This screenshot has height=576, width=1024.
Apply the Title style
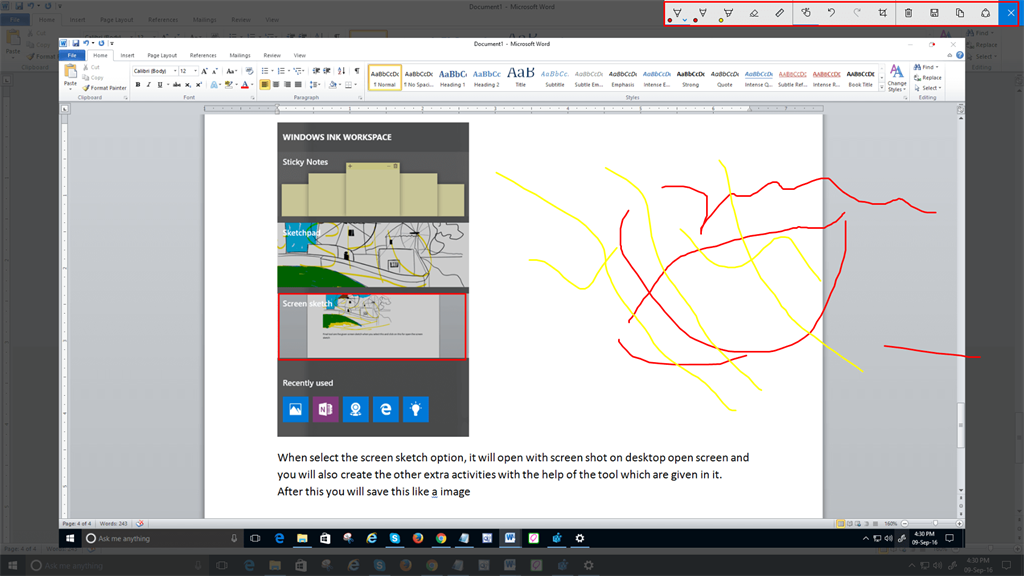click(x=520, y=78)
